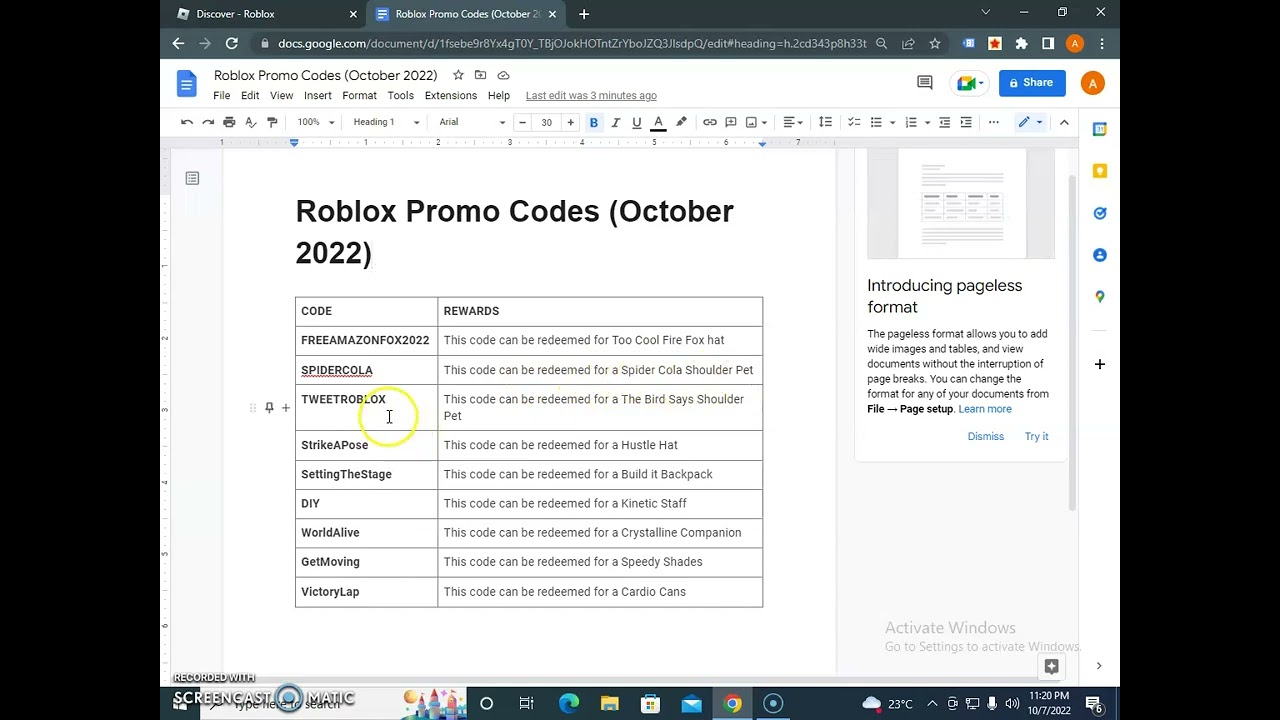Viewport: 1280px width, 720px height.
Task: Open the Help menu
Action: click(x=499, y=95)
